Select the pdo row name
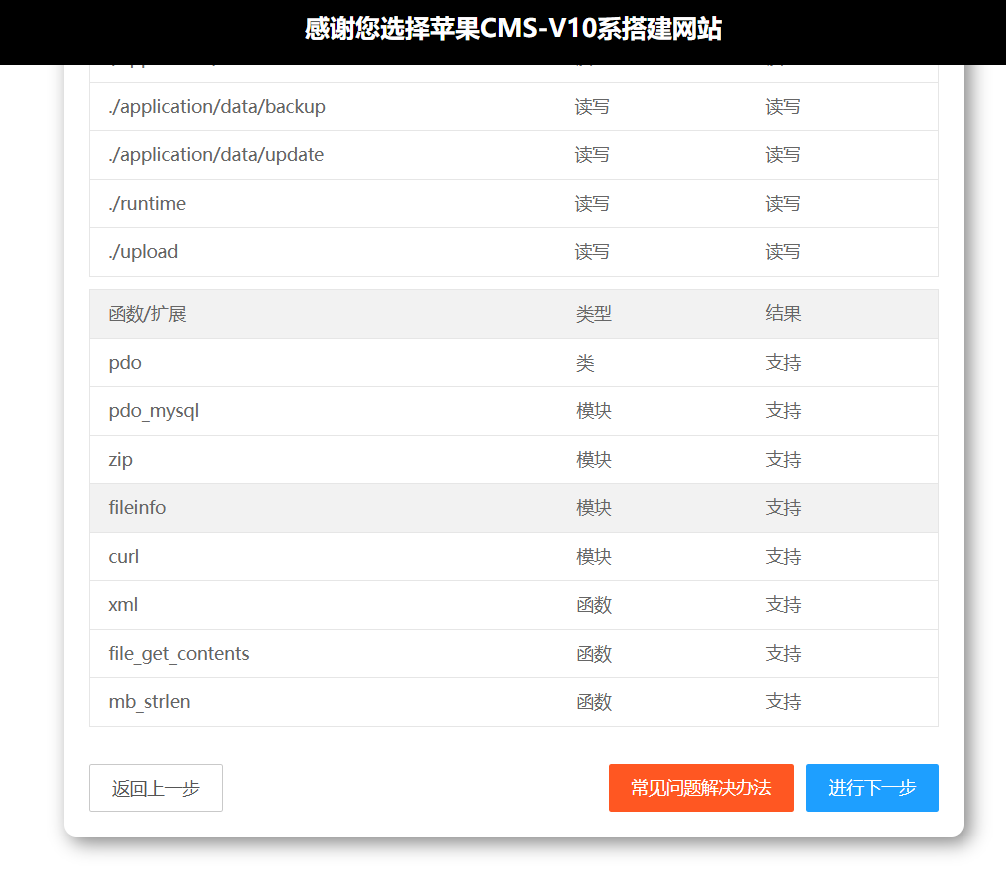Image resolution: width=1006 pixels, height=870 pixels. 125,363
